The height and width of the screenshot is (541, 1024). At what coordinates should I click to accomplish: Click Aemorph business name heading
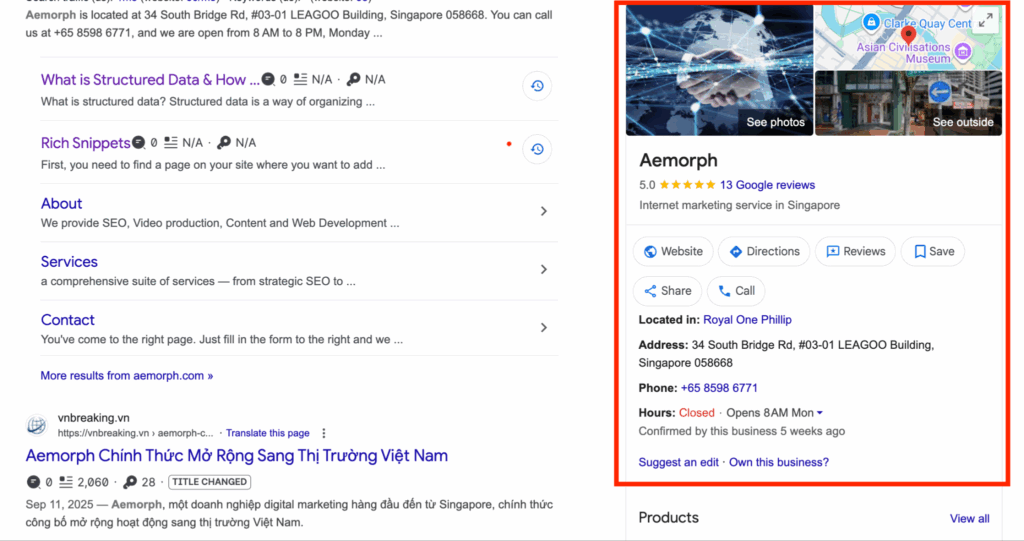point(678,160)
